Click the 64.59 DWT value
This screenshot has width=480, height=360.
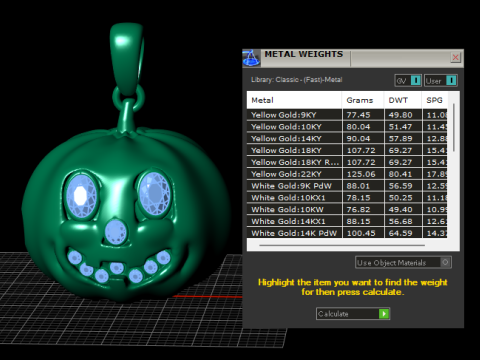pos(400,233)
